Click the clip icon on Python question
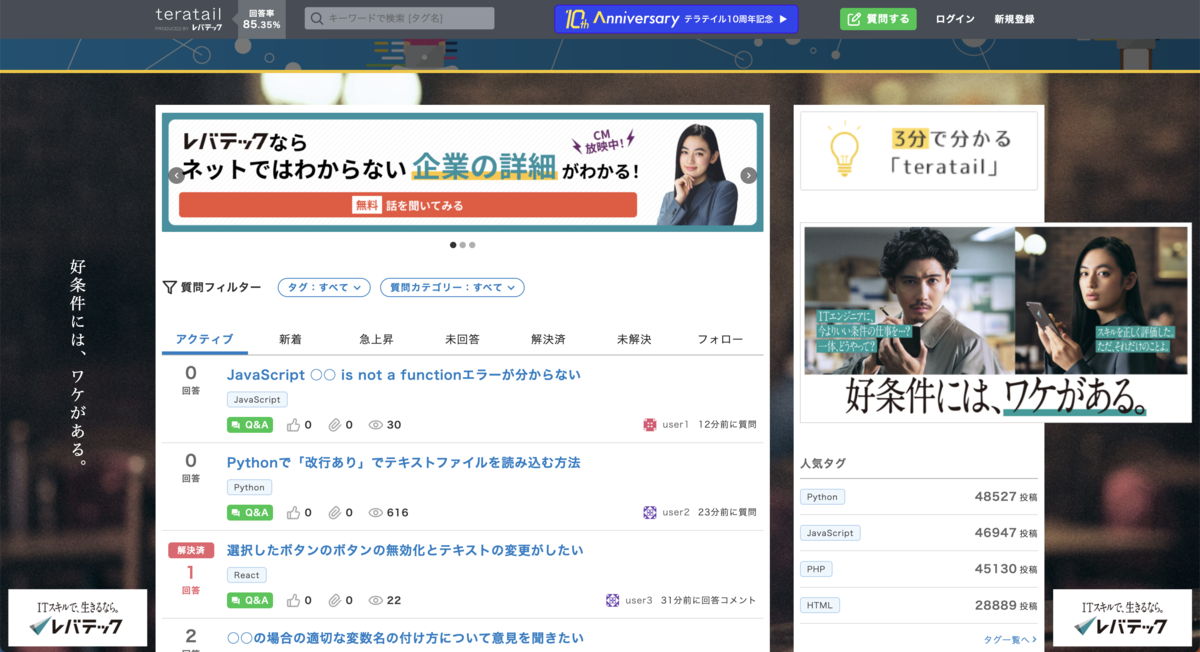This screenshot has width=1200, height=652. [335, 513]
